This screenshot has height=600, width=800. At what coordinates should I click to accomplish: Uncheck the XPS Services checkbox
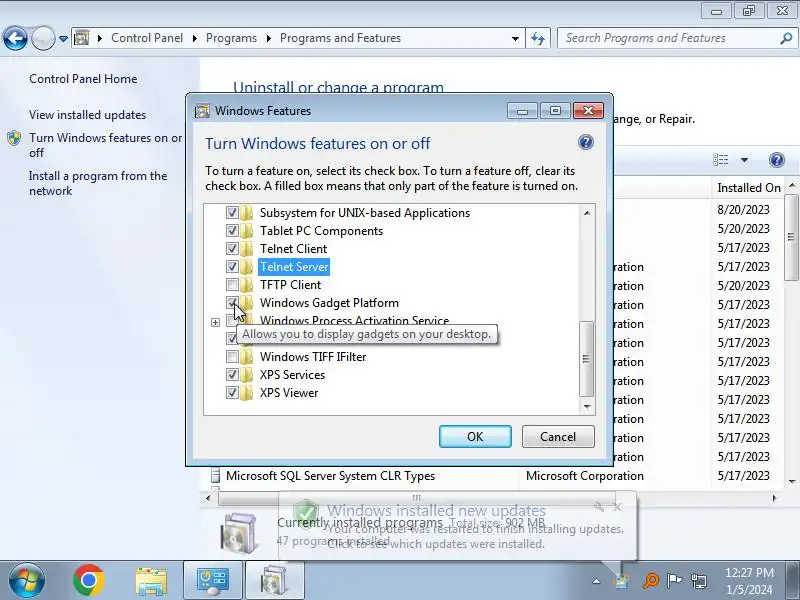coord(232,375)
